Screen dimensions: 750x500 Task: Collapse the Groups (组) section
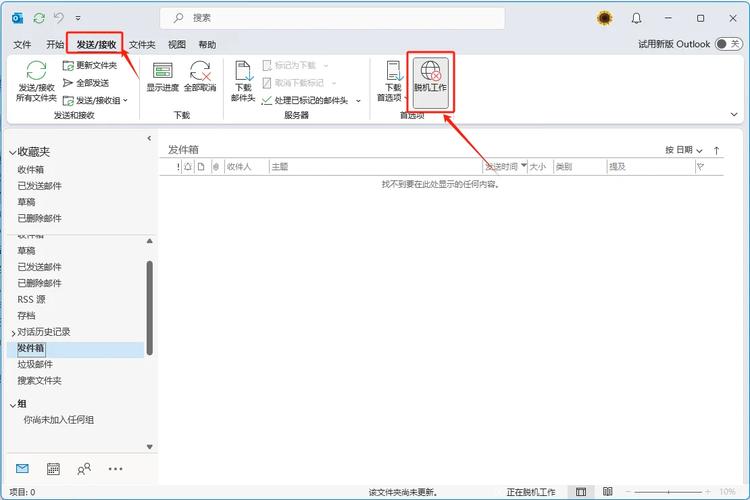(12, 405)
